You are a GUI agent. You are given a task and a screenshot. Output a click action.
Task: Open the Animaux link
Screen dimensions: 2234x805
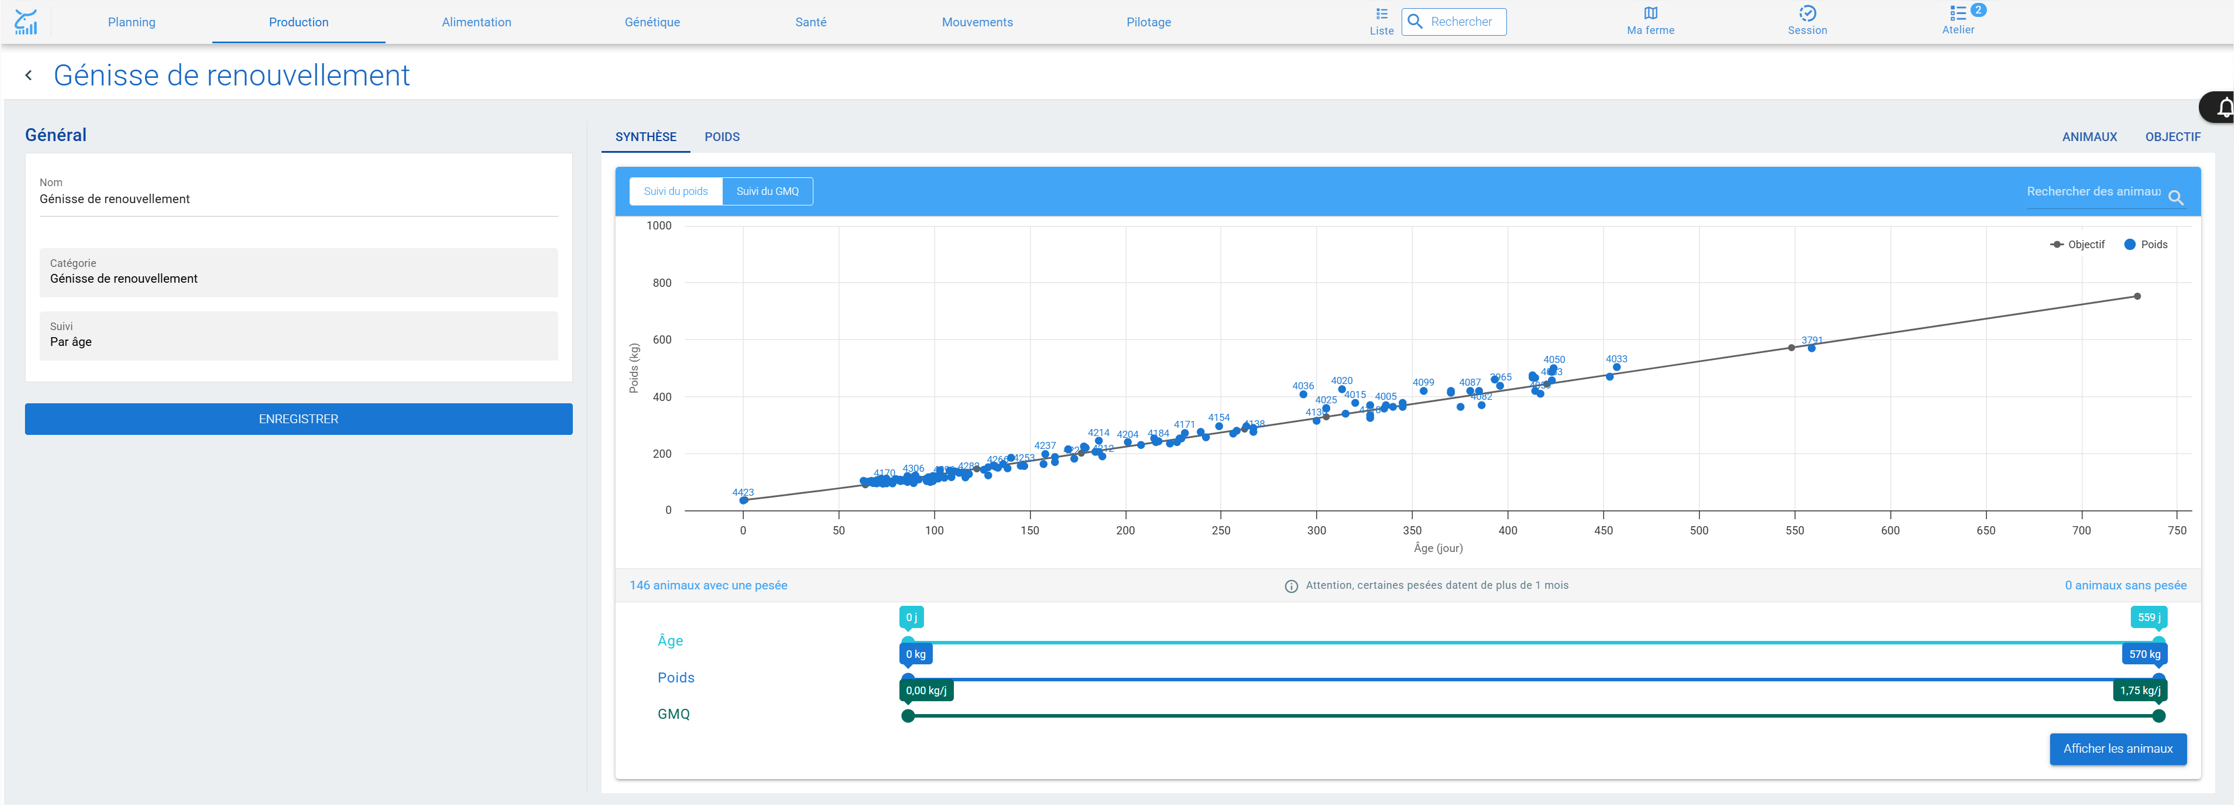(x=2089, y=137)
